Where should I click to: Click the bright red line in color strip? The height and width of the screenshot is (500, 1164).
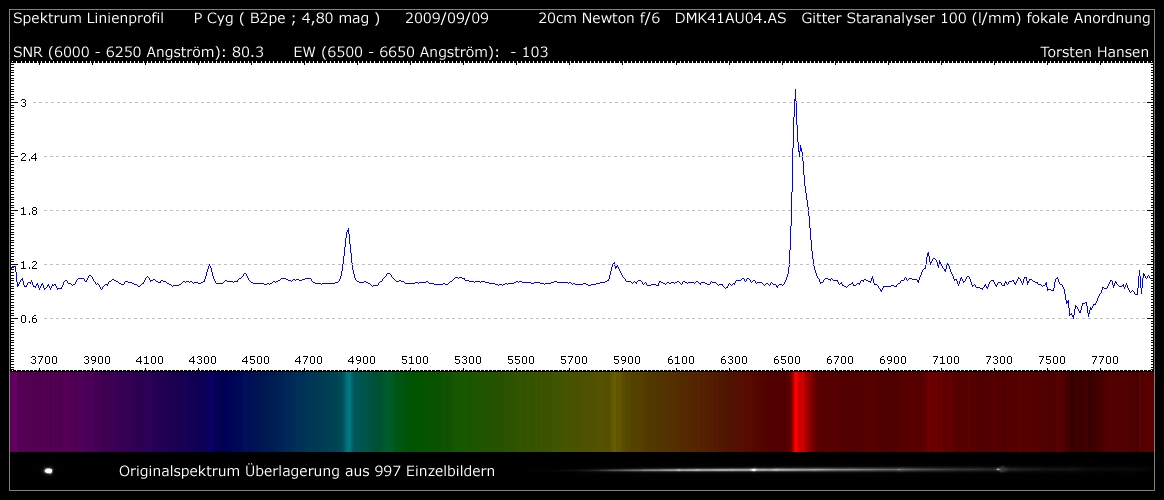coord(797,411)
